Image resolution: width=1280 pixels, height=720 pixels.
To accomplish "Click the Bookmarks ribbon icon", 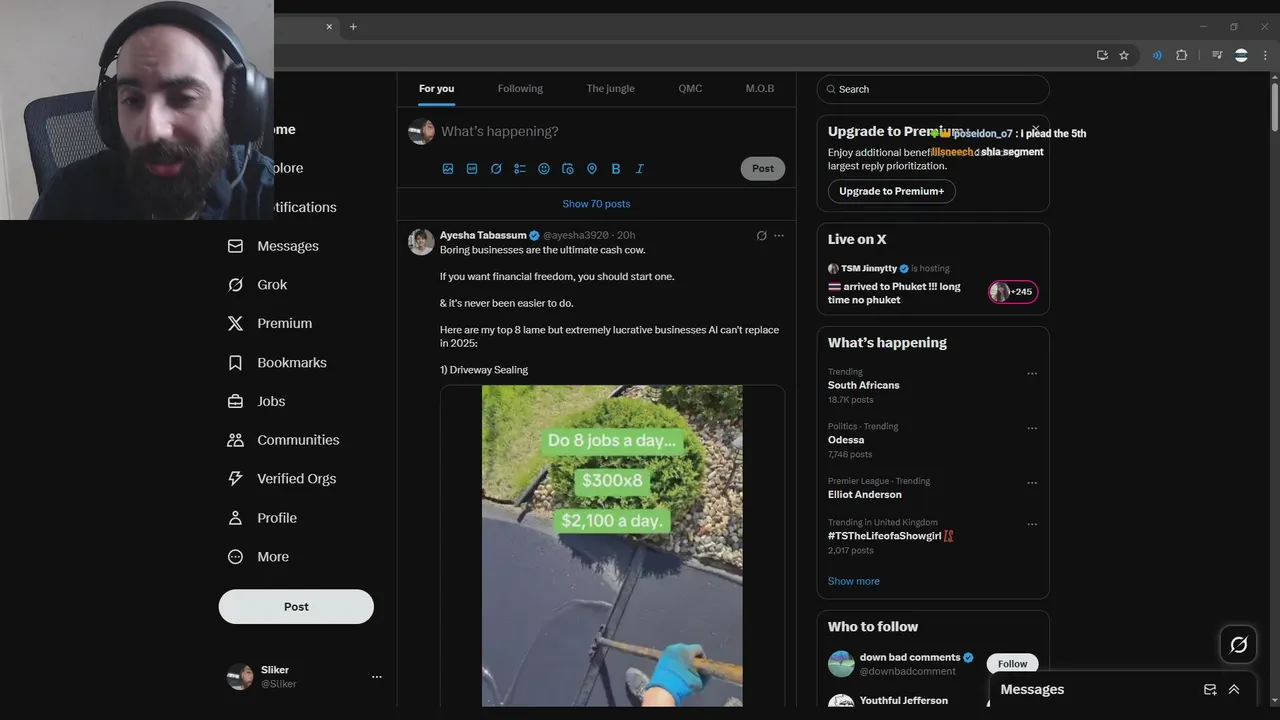I will (x=235, y=363).
